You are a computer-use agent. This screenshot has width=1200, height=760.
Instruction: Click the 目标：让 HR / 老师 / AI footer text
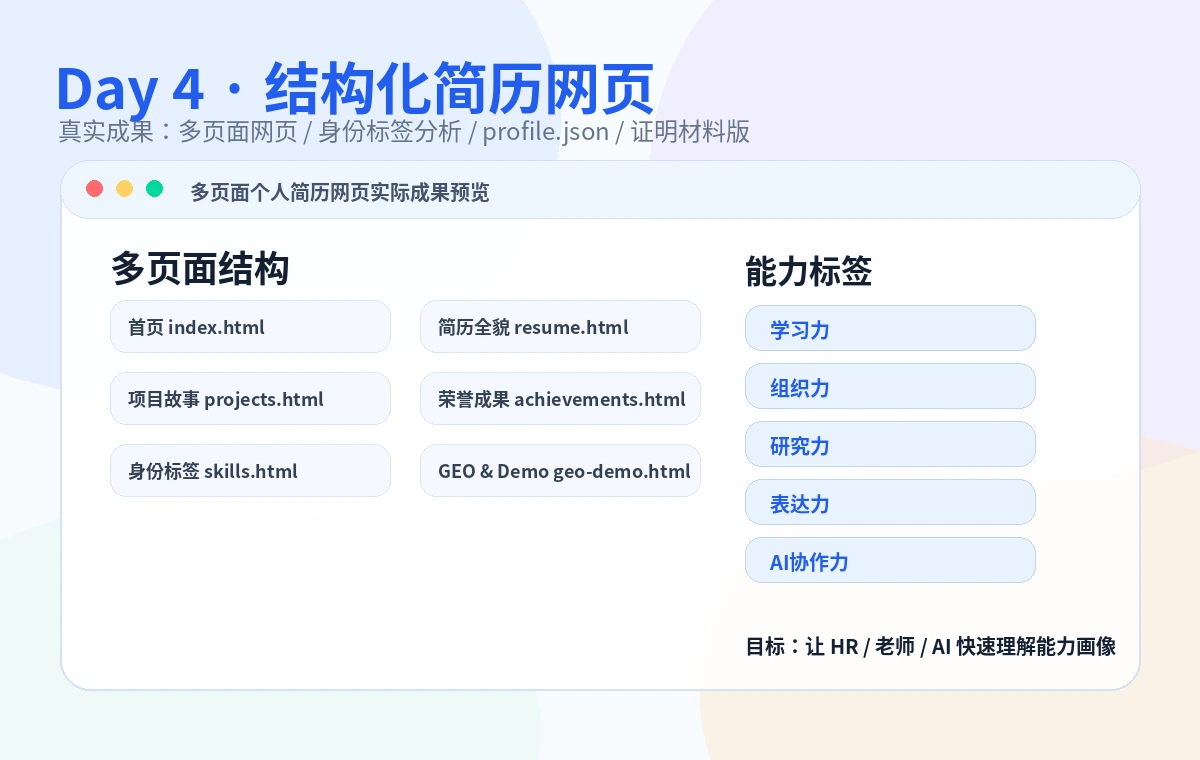(x=930, y=647)
